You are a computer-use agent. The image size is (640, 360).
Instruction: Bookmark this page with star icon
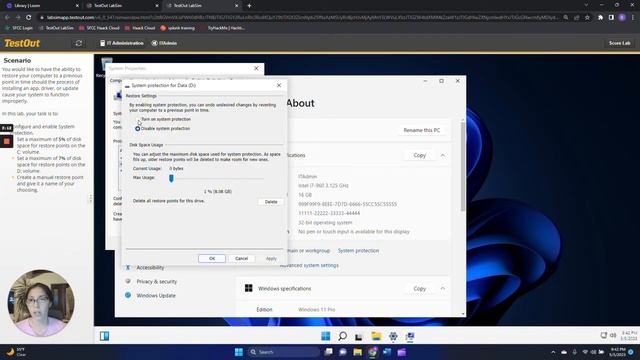point(587,18)
